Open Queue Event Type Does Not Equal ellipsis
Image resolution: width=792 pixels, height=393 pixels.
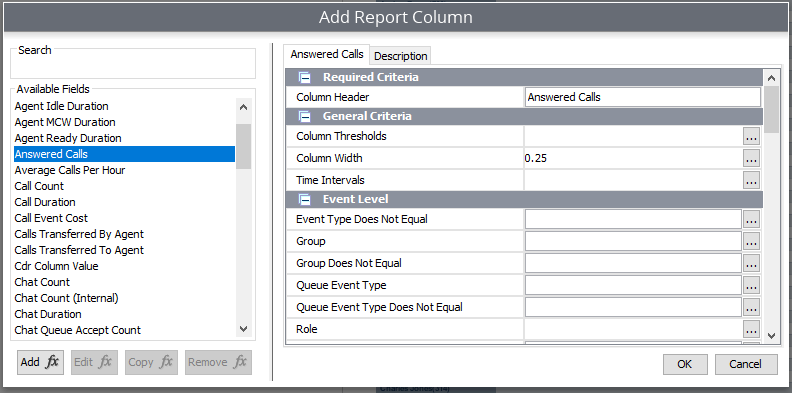(752, 307)
